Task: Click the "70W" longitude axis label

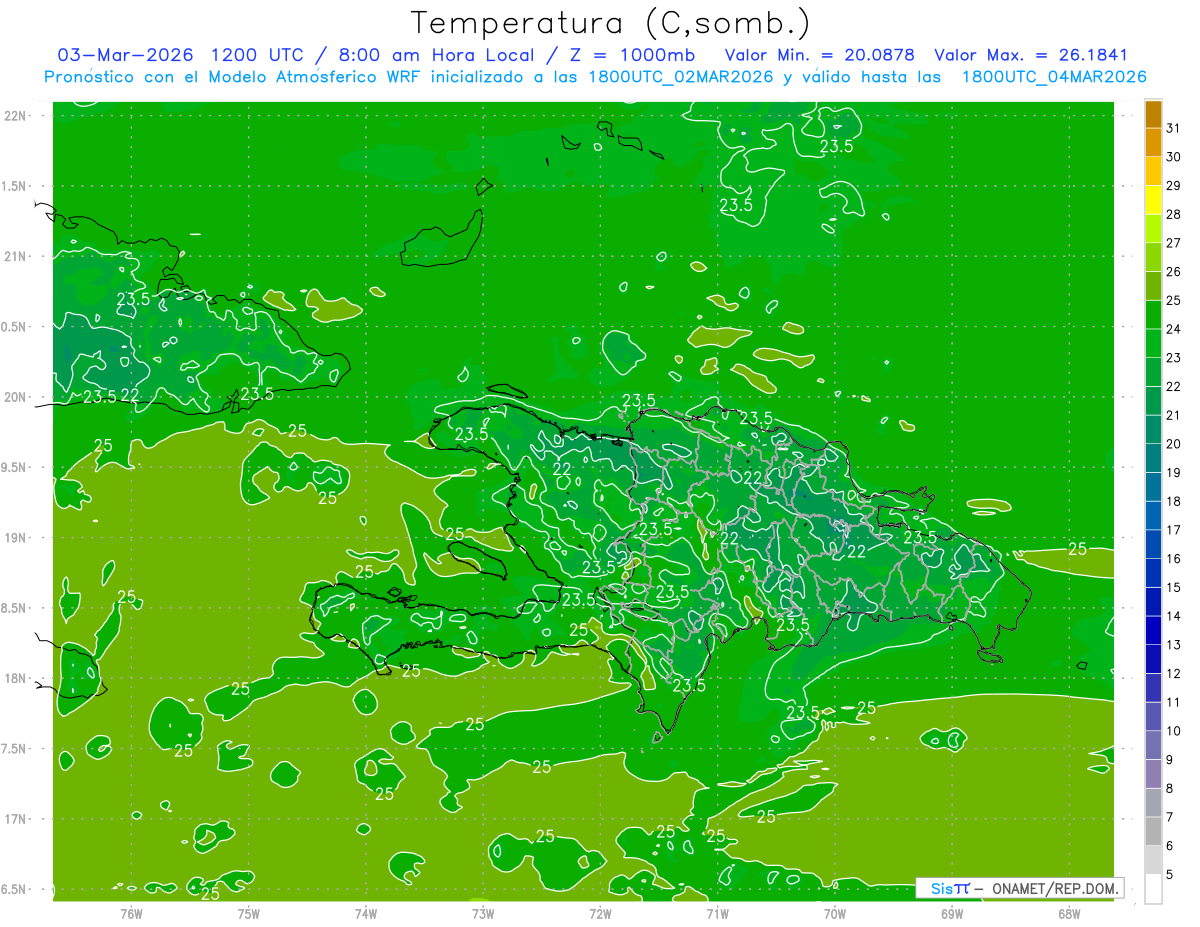Action: [x=835, y=913]
